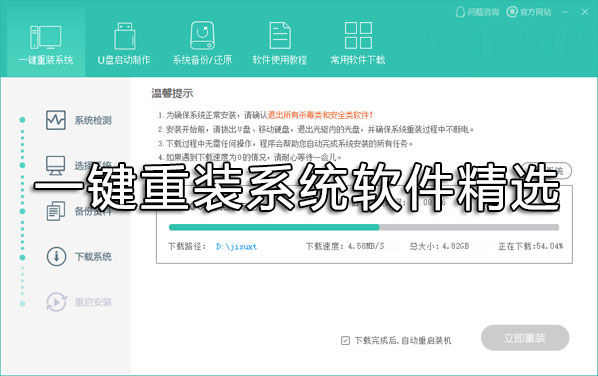
Task: Click the 系统检测 waveform icon
Action: (56, 120)
